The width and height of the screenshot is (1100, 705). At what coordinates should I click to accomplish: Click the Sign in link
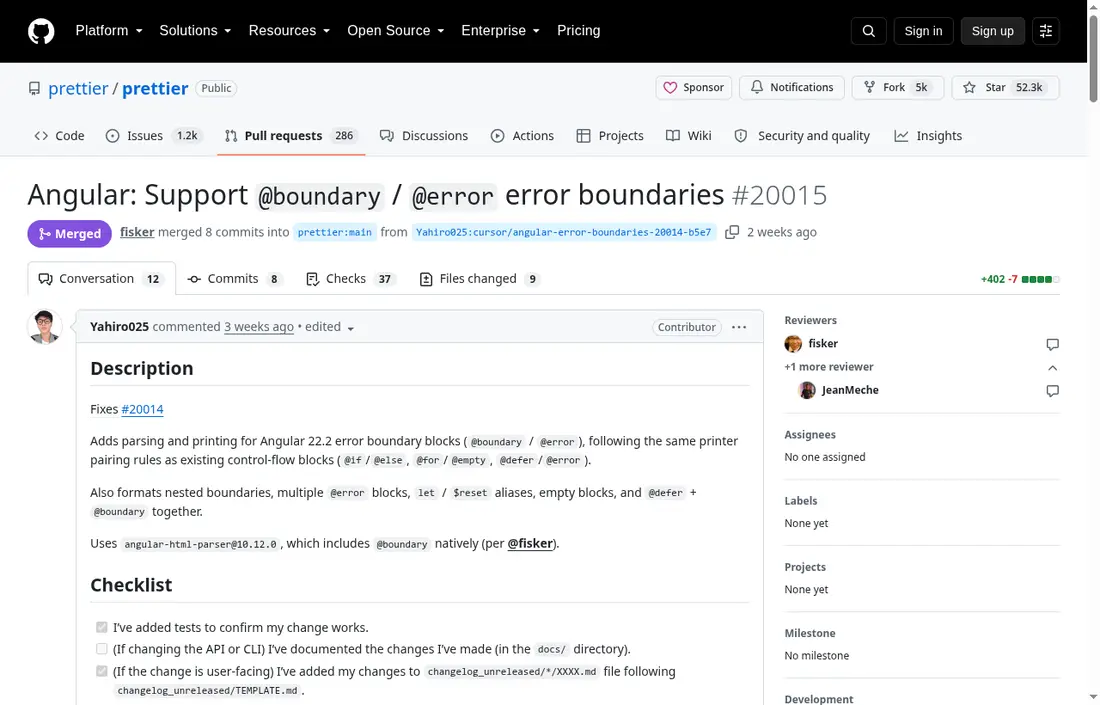click(923, 31)
